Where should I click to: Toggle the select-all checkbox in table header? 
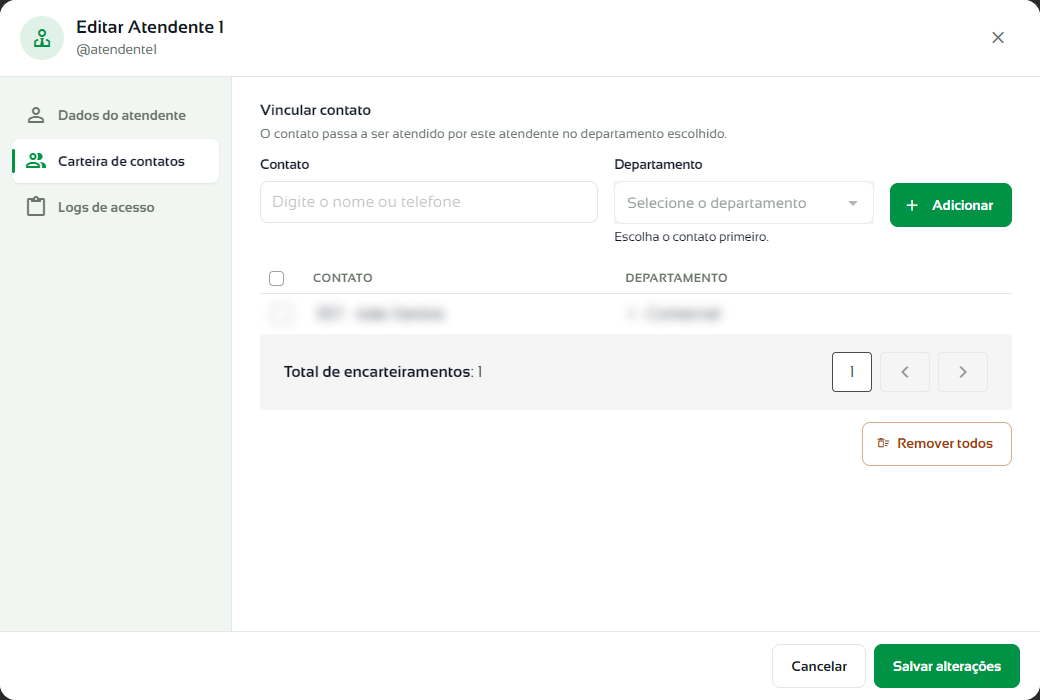pos(277,278)
